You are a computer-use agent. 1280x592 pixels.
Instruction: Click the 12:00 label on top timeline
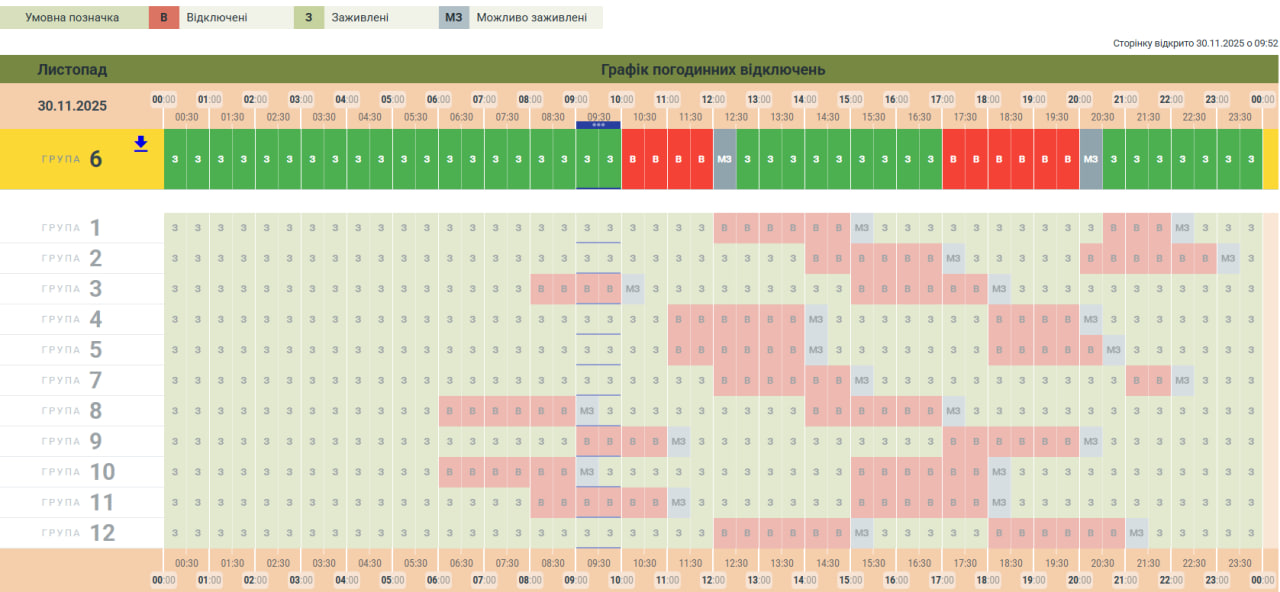713,99
